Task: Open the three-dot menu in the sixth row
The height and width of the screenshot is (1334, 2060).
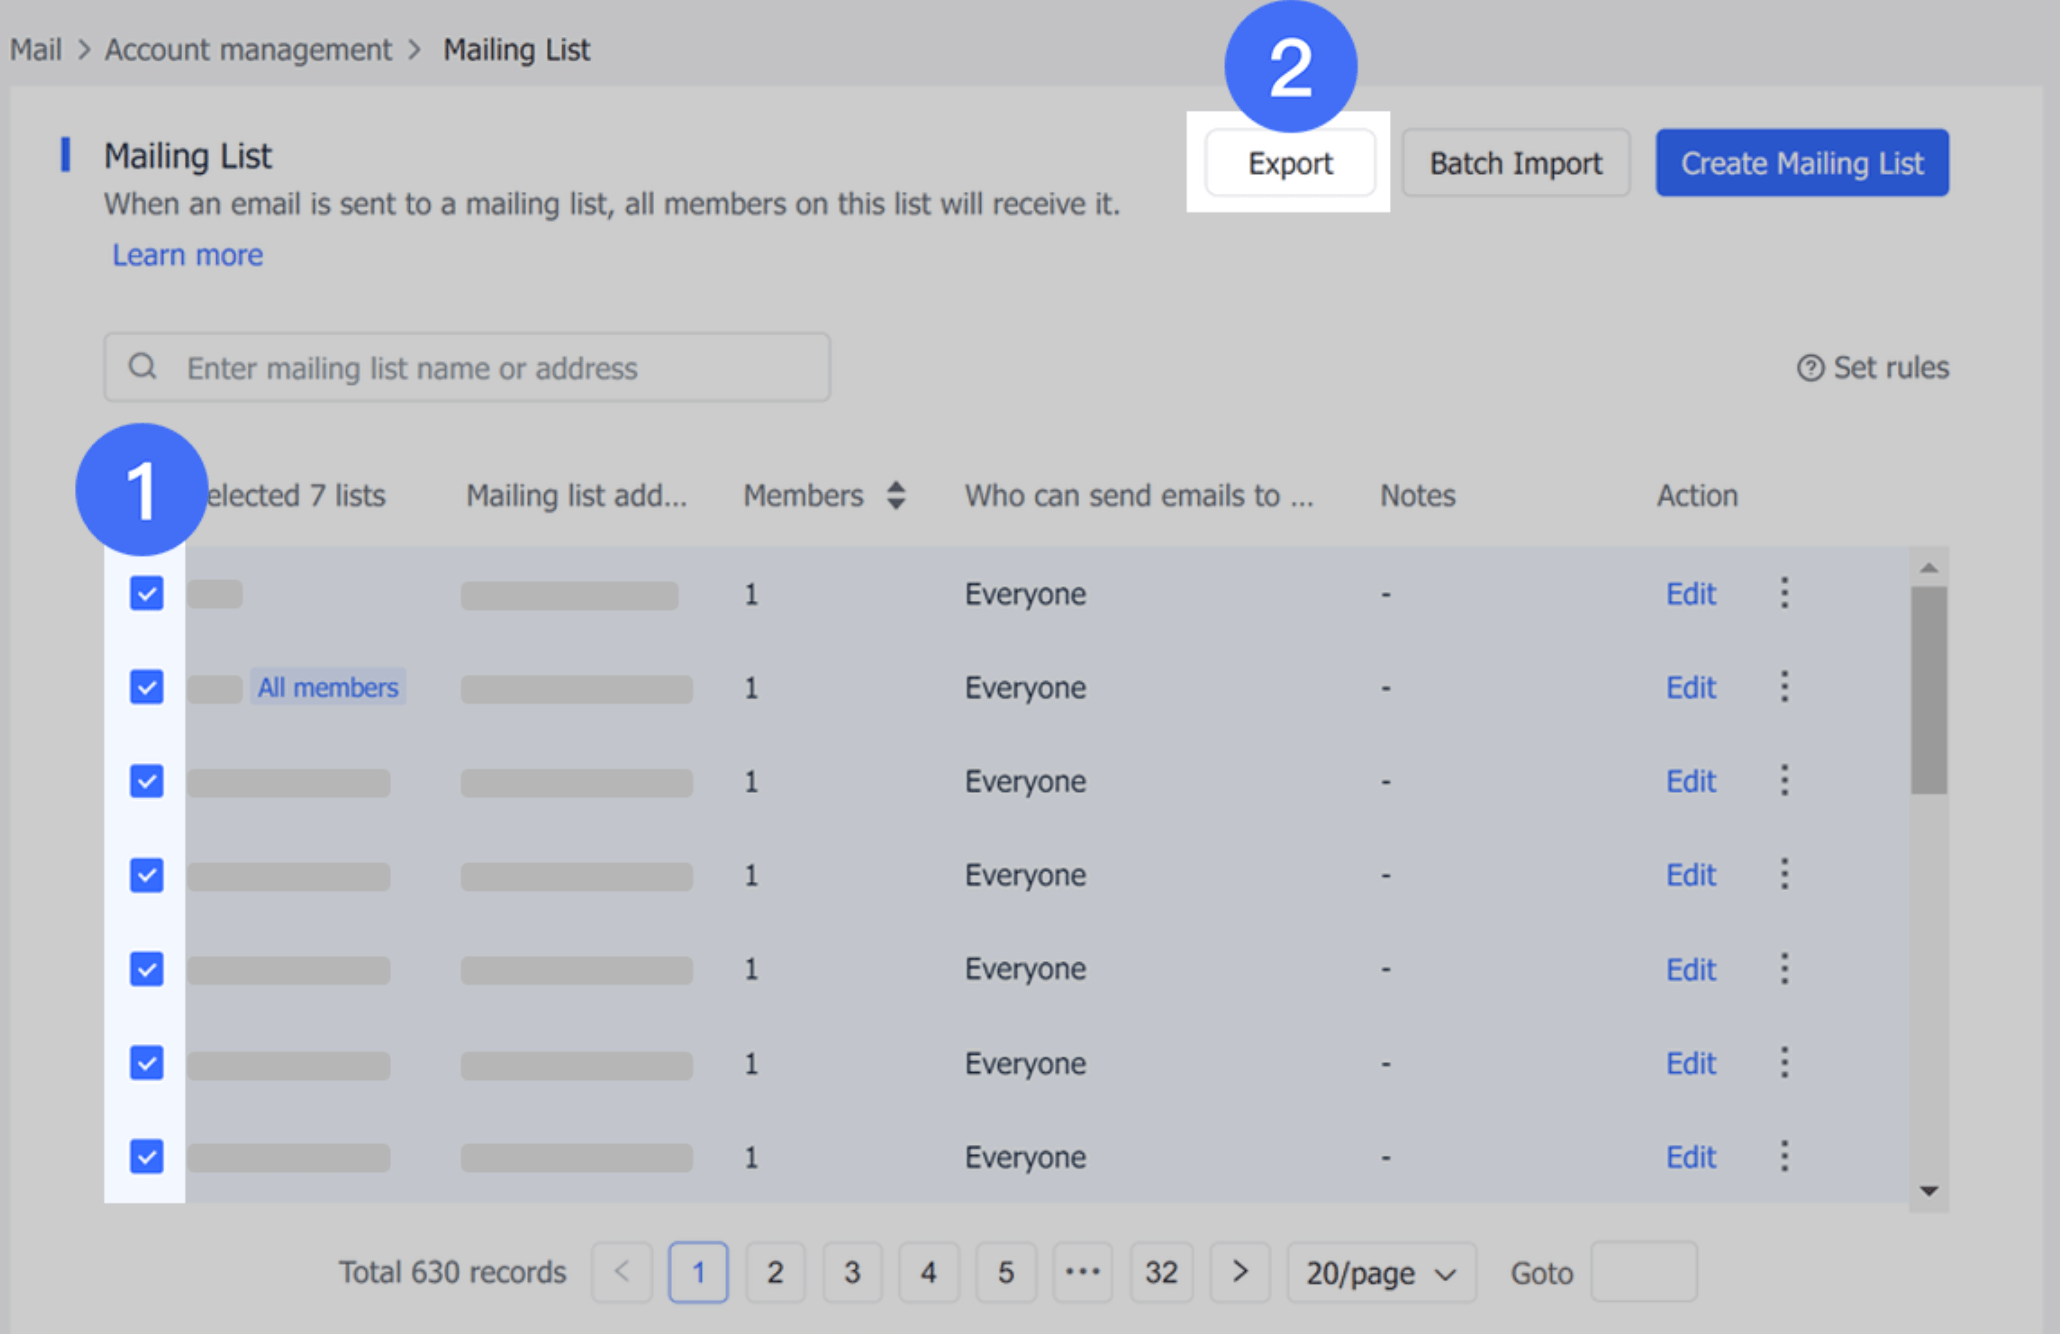Action: click(1784, 1062)
